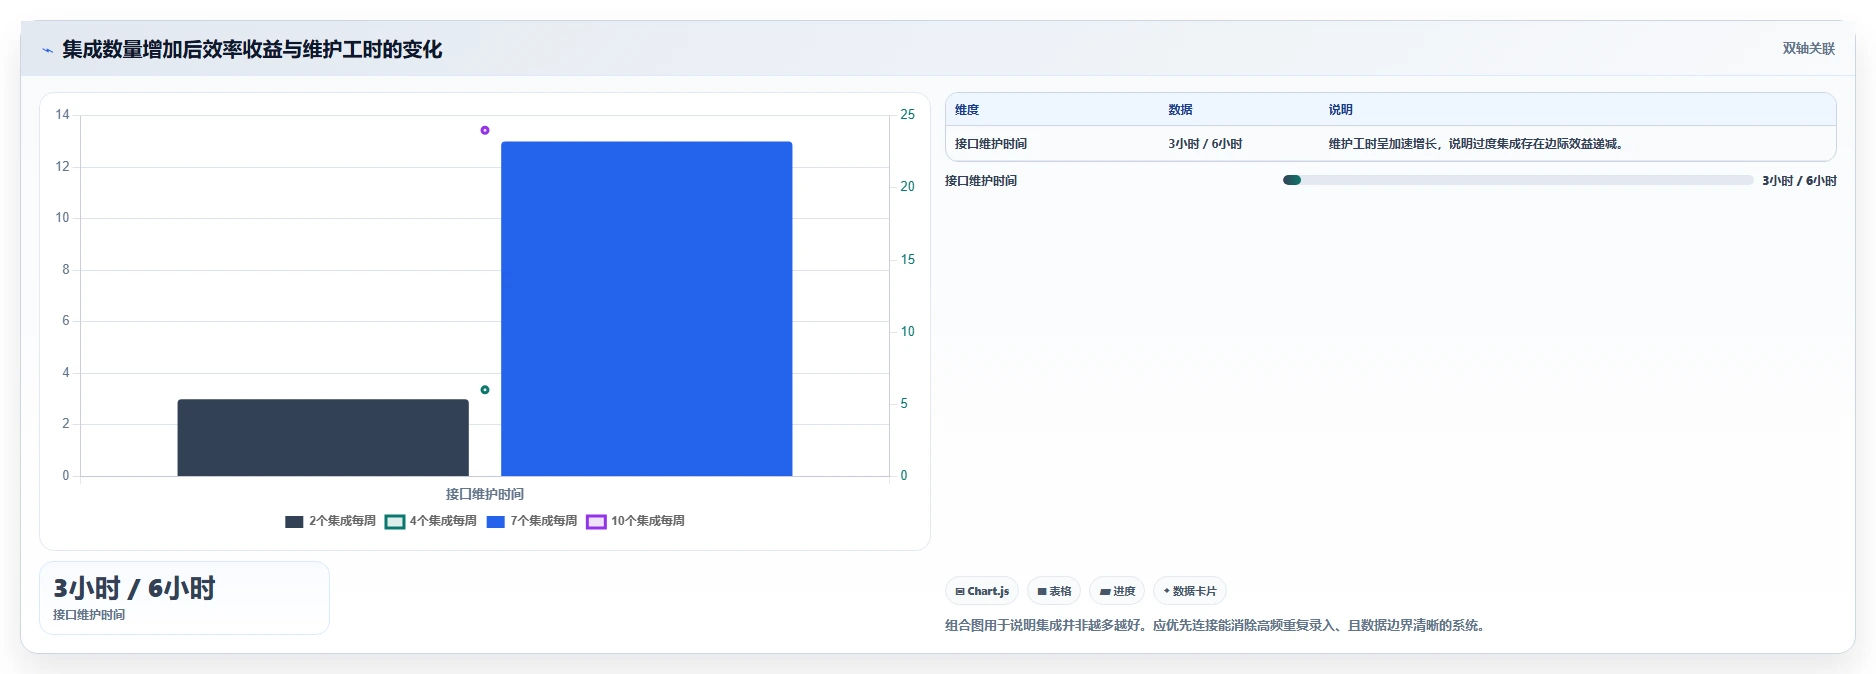Click the 接口维护时间 caption in the data card
The image size is (1876, 674).
click(89, 615)
